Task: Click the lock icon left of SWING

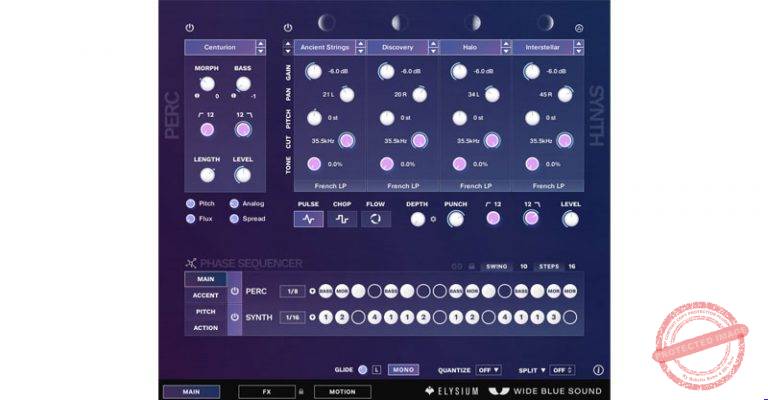Action: click(472, 267)
